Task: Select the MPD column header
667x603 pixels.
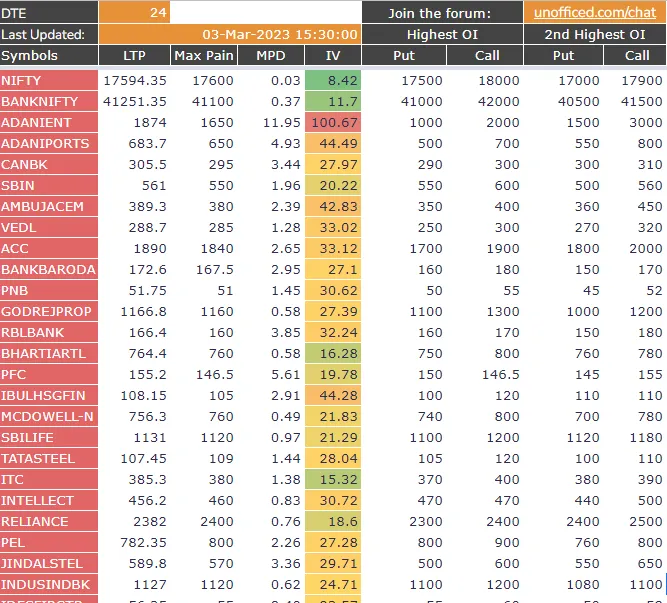Action: click(270, 56)
